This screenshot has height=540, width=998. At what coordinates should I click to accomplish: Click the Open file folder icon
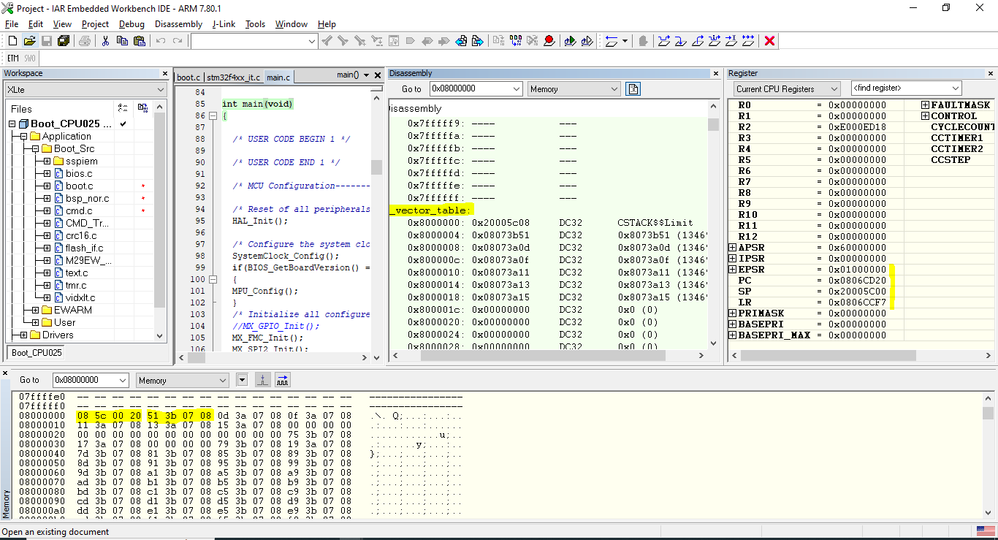click(29, 41)
